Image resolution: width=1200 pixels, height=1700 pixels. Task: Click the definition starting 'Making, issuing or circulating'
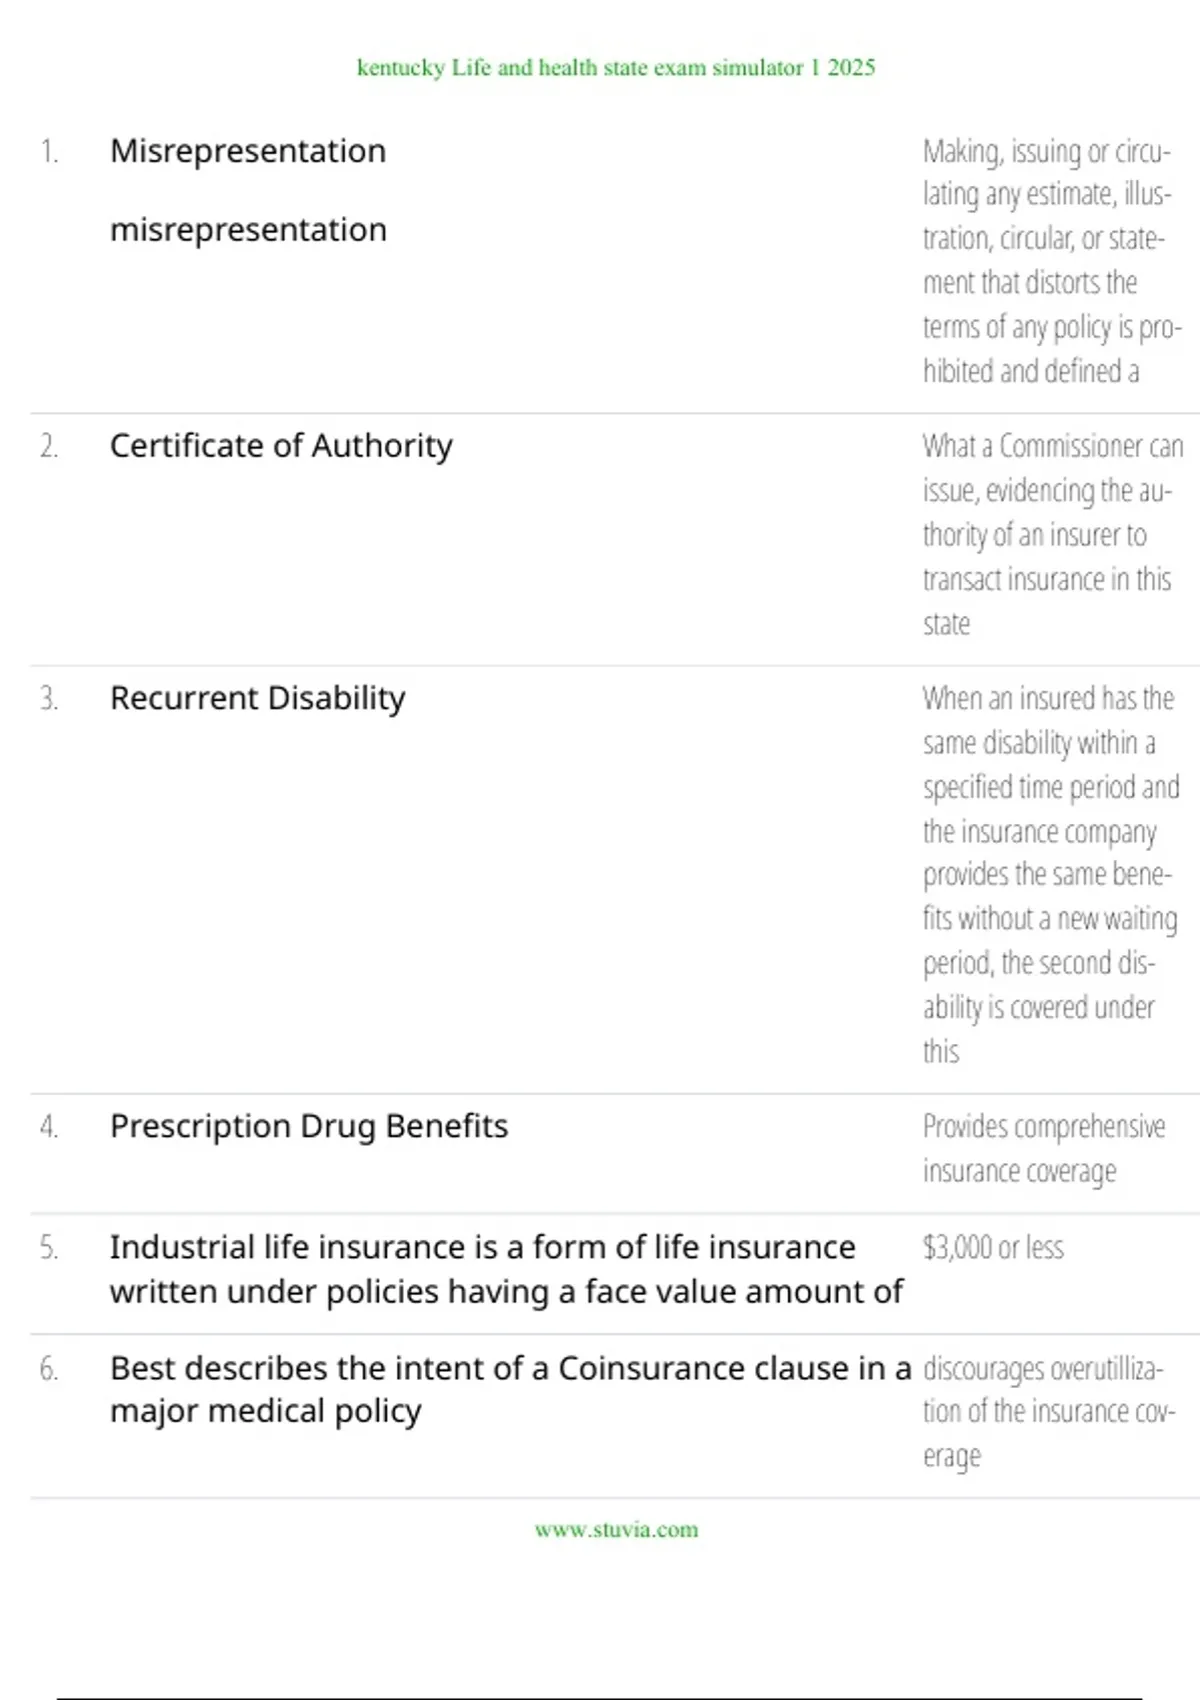(x=1050, y=261)
